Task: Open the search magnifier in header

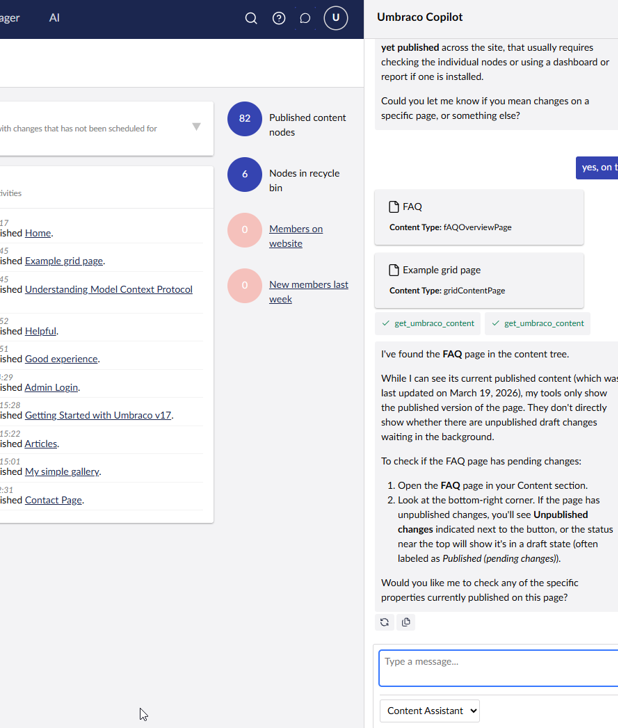Action: [251, 18]
